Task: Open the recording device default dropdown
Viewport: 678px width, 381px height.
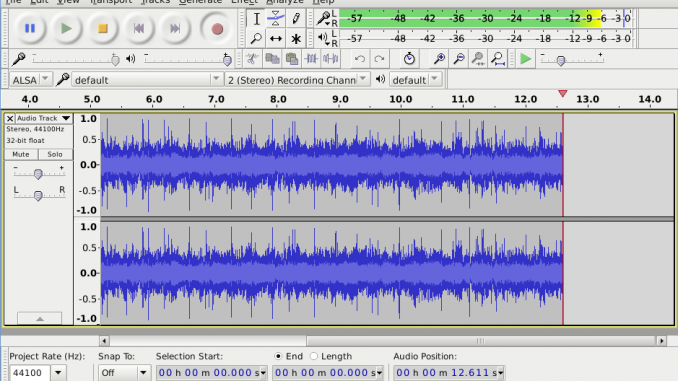Action: [x=146, y=80]
